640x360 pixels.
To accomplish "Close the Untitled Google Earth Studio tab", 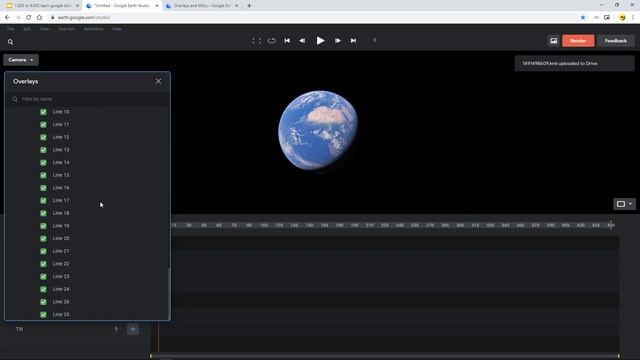I will (157, 6).
